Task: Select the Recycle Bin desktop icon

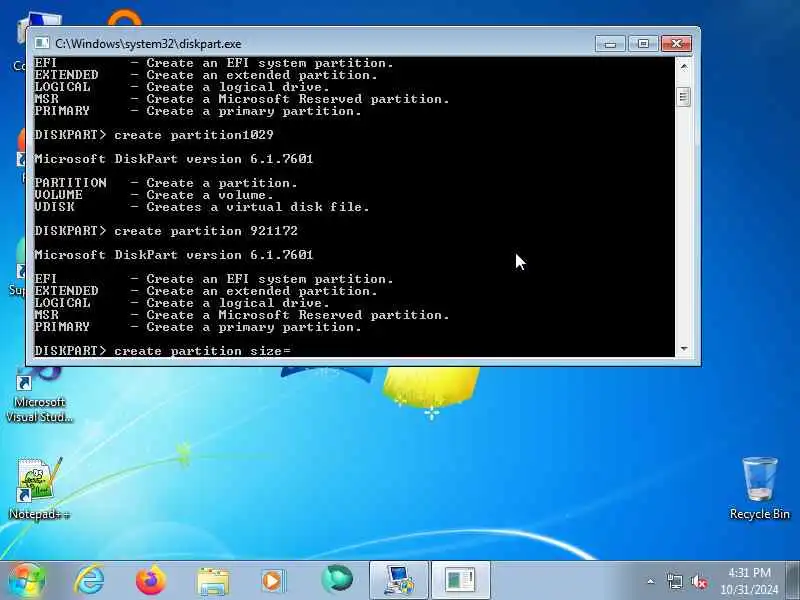Action: point(760,488)
